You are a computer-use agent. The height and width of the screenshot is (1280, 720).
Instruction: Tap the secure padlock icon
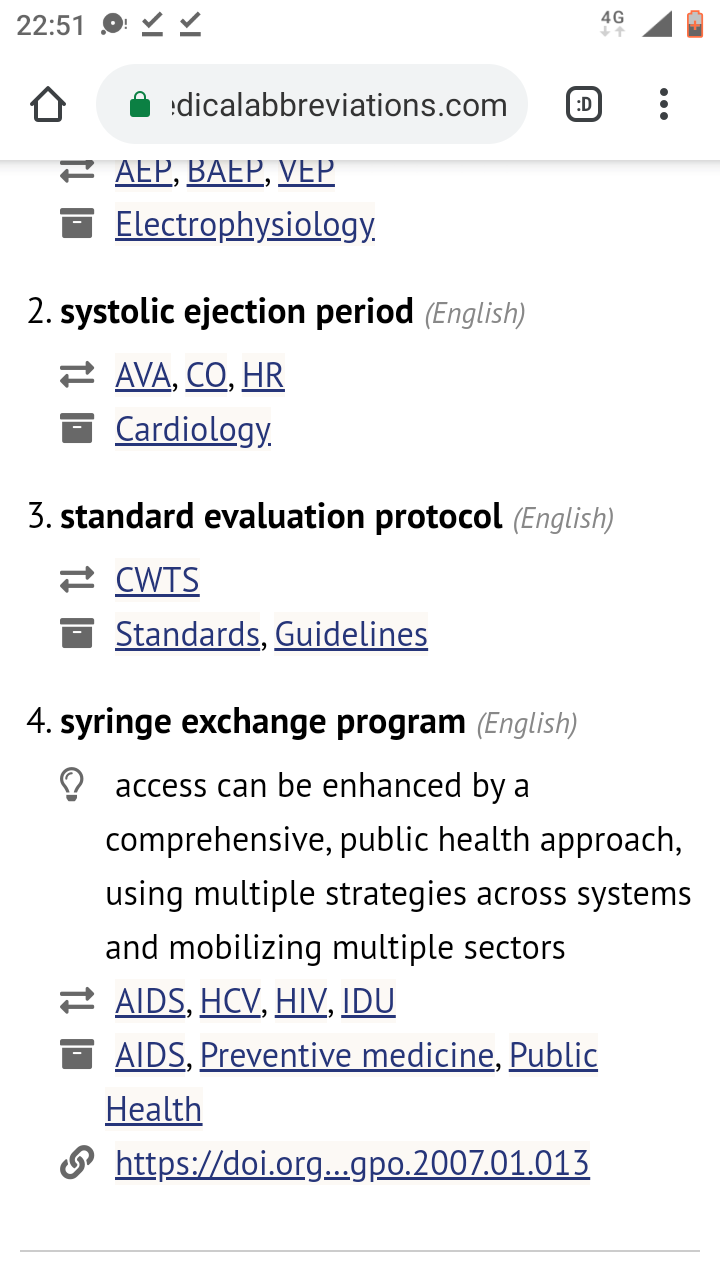140,105
